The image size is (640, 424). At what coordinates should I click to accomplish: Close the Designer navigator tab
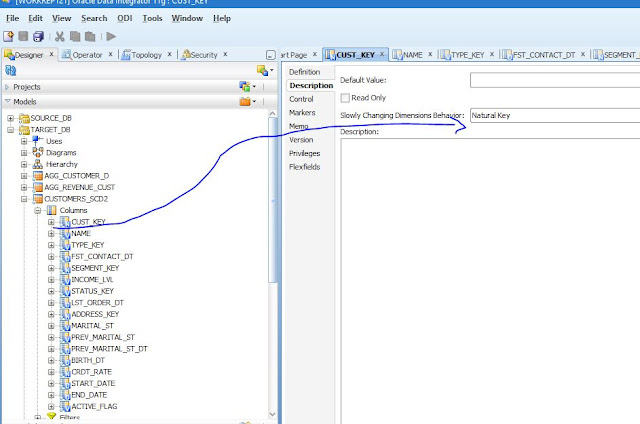51,54
